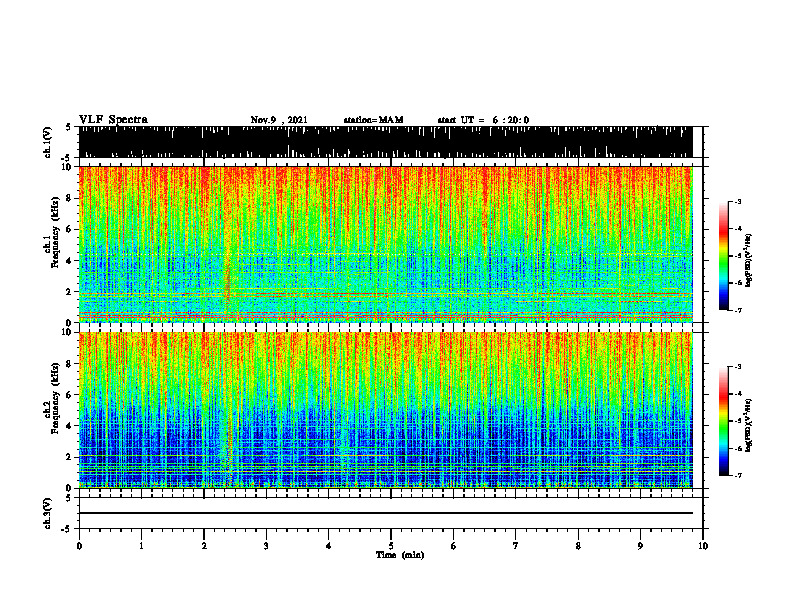792x612 pixels.
Task: Click time axis tick label "9"
Action: (640, 546)
